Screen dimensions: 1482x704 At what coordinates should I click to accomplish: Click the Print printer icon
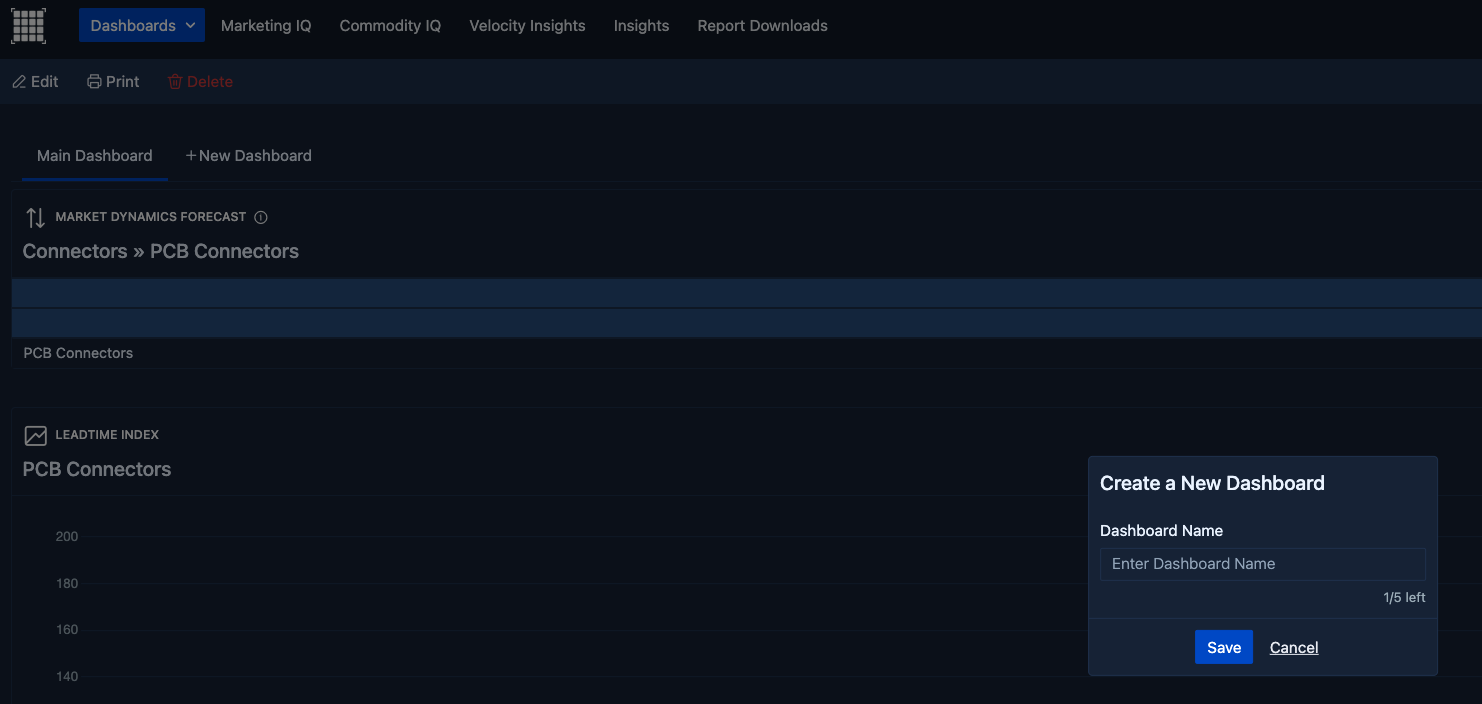point(91,81)
